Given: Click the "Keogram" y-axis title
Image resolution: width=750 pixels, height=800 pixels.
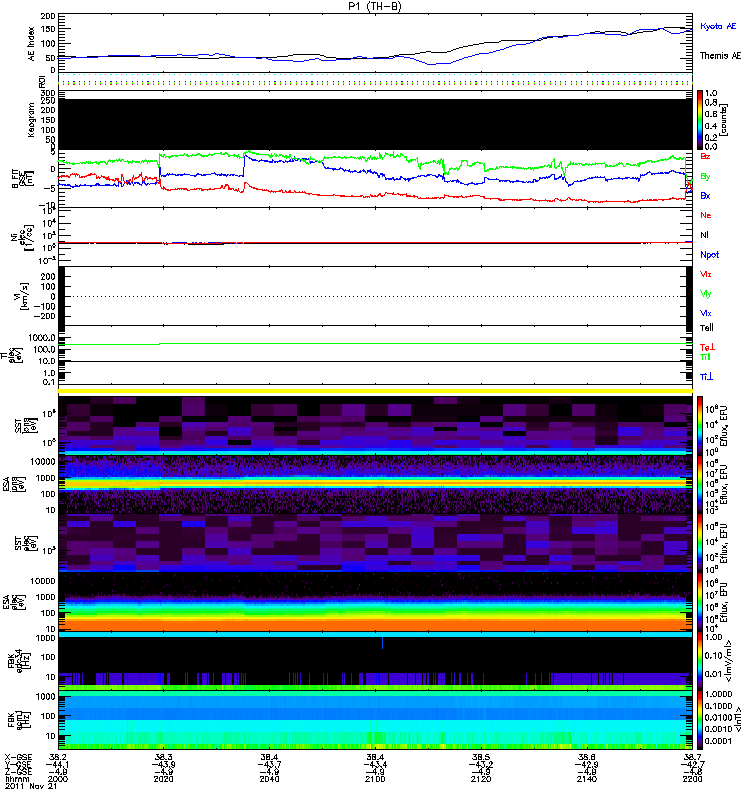Looking at the screenshot, I should click(x=31, y=119).
